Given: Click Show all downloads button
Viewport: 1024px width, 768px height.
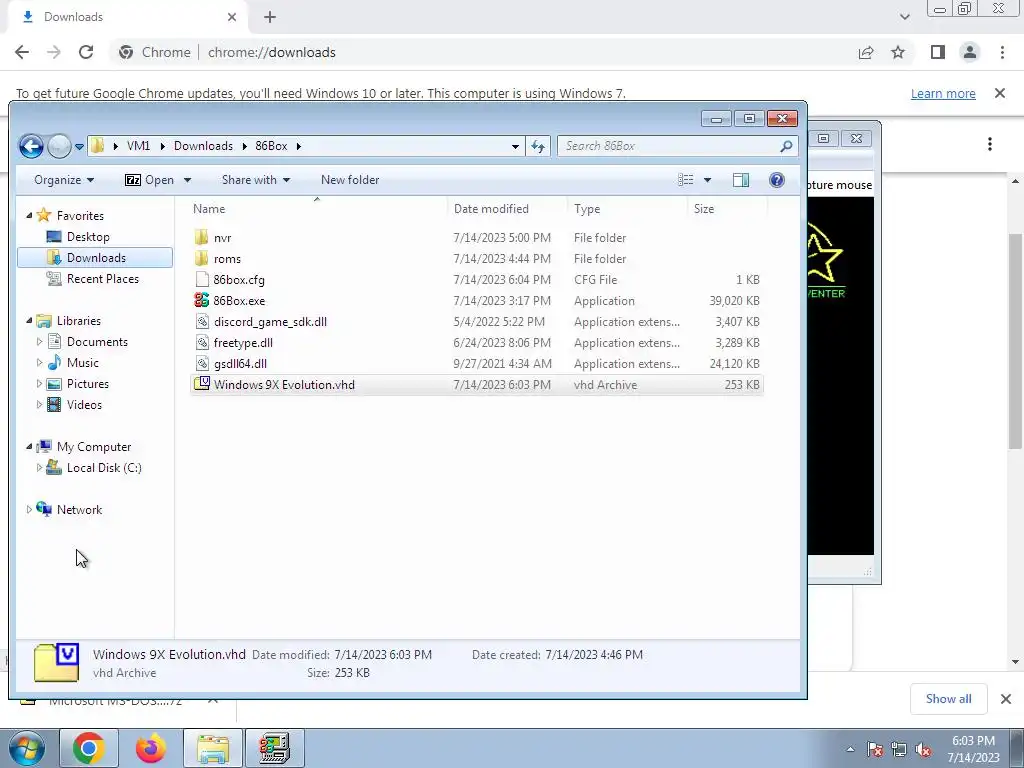Looking at the screenshot, I should pos(948,699).
